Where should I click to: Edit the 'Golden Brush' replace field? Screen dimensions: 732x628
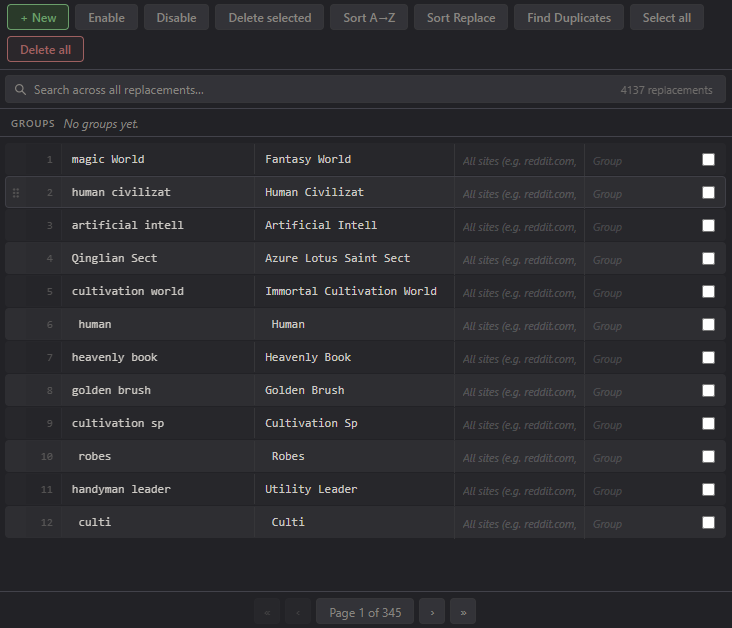(x=354, y=390)
